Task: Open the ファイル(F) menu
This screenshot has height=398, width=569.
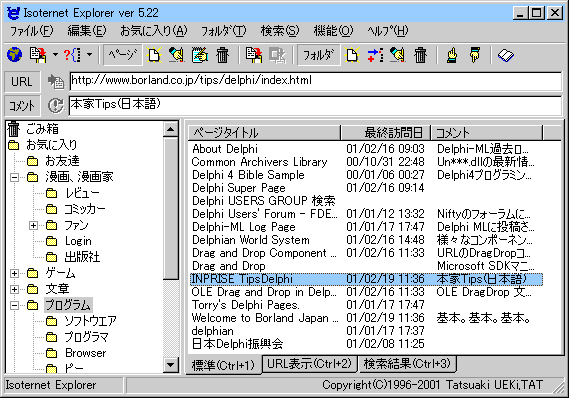Action: (32, 31)
